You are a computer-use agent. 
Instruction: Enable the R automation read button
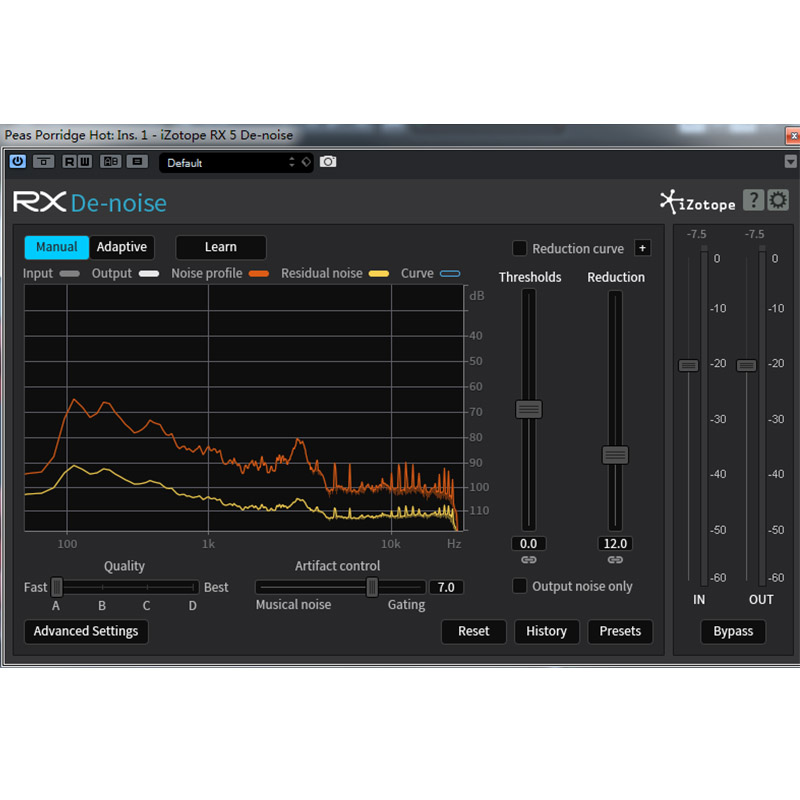[x=69, y=162]
